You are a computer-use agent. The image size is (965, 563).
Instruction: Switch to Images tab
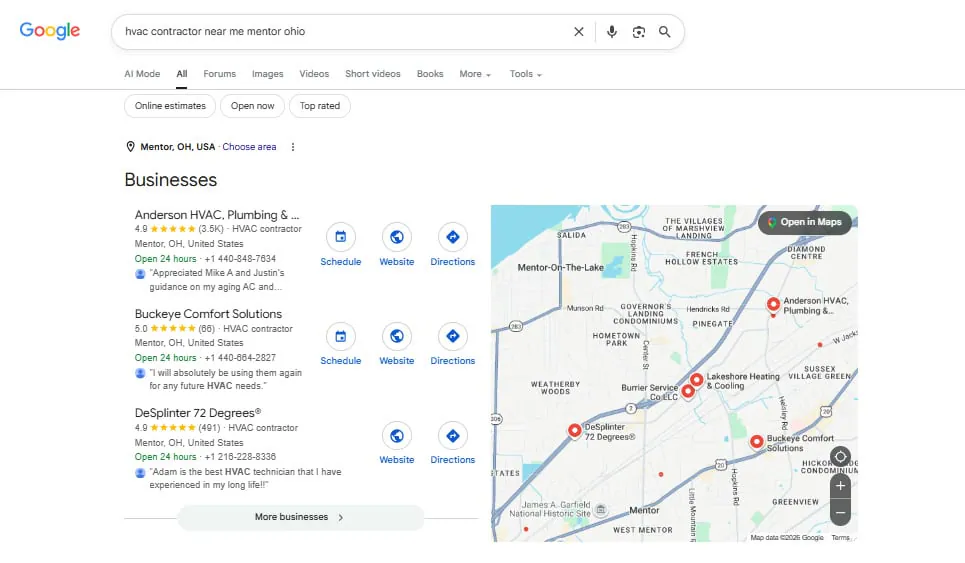coord(268,74)
